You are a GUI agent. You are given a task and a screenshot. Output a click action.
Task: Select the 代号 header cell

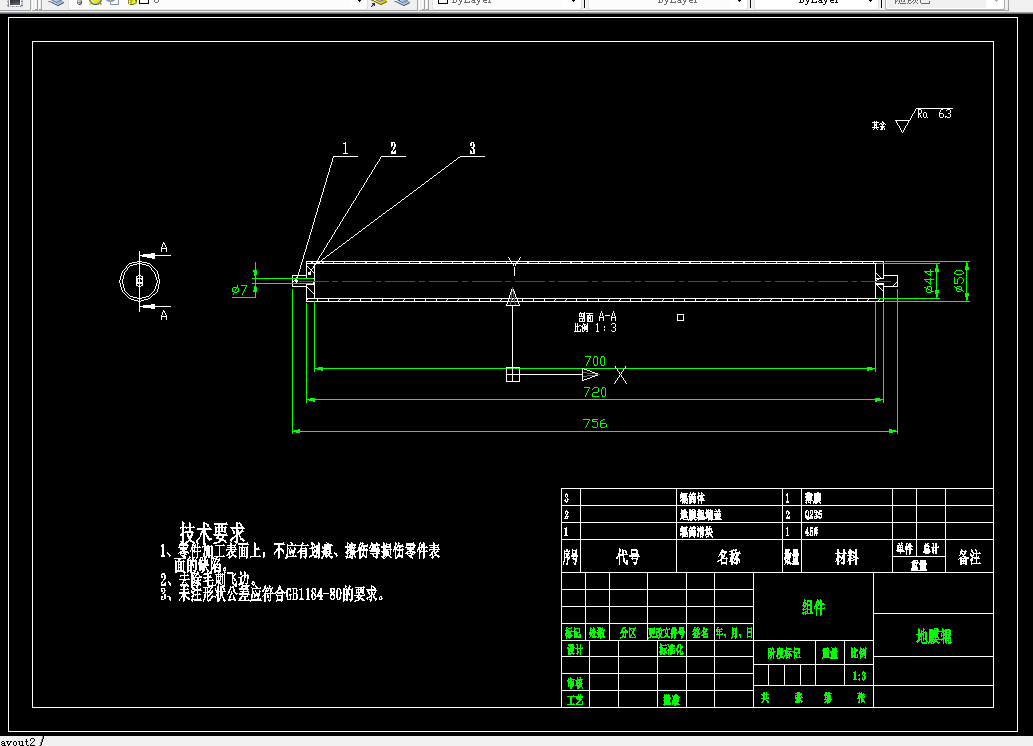(628, 558)
